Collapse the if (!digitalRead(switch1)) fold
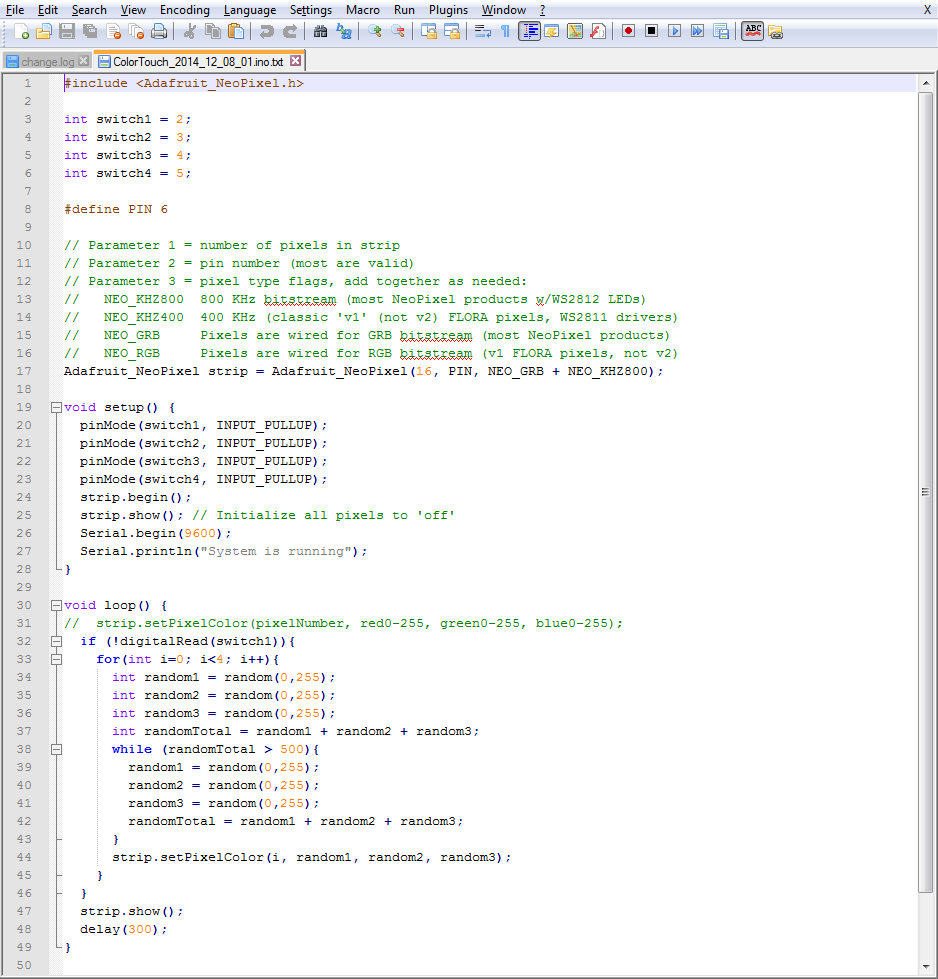This screenshot has width=938, height=979. 56,641
